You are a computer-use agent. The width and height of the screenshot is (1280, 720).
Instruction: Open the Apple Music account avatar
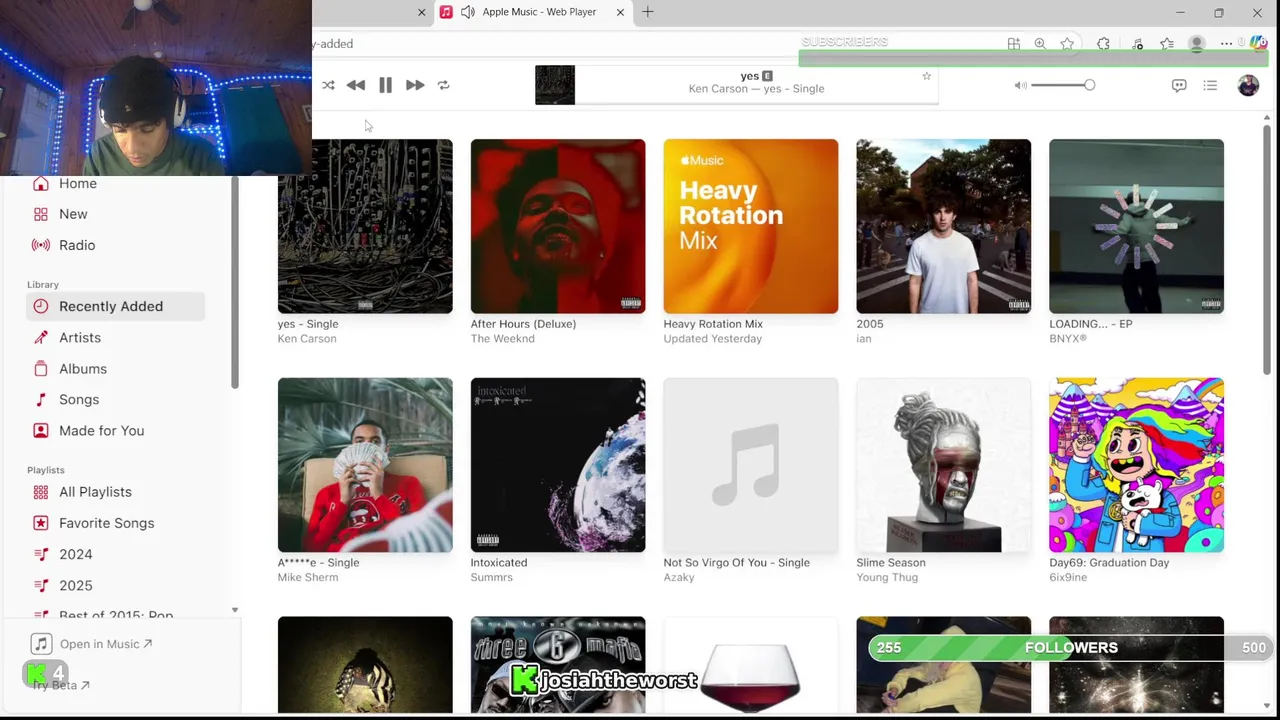coord(1248,85)
